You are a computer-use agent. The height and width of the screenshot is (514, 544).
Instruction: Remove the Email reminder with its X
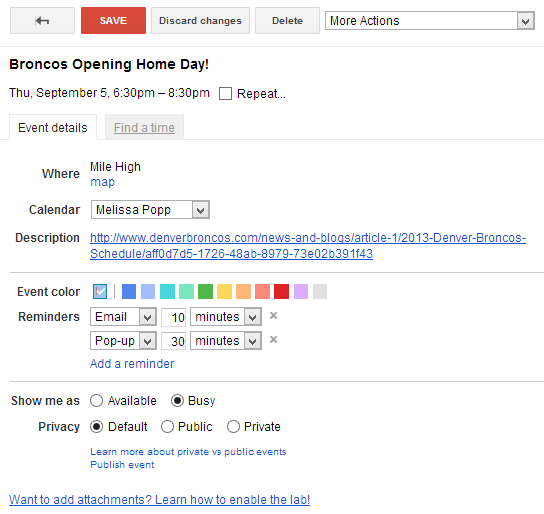click(x=273, y=316)
